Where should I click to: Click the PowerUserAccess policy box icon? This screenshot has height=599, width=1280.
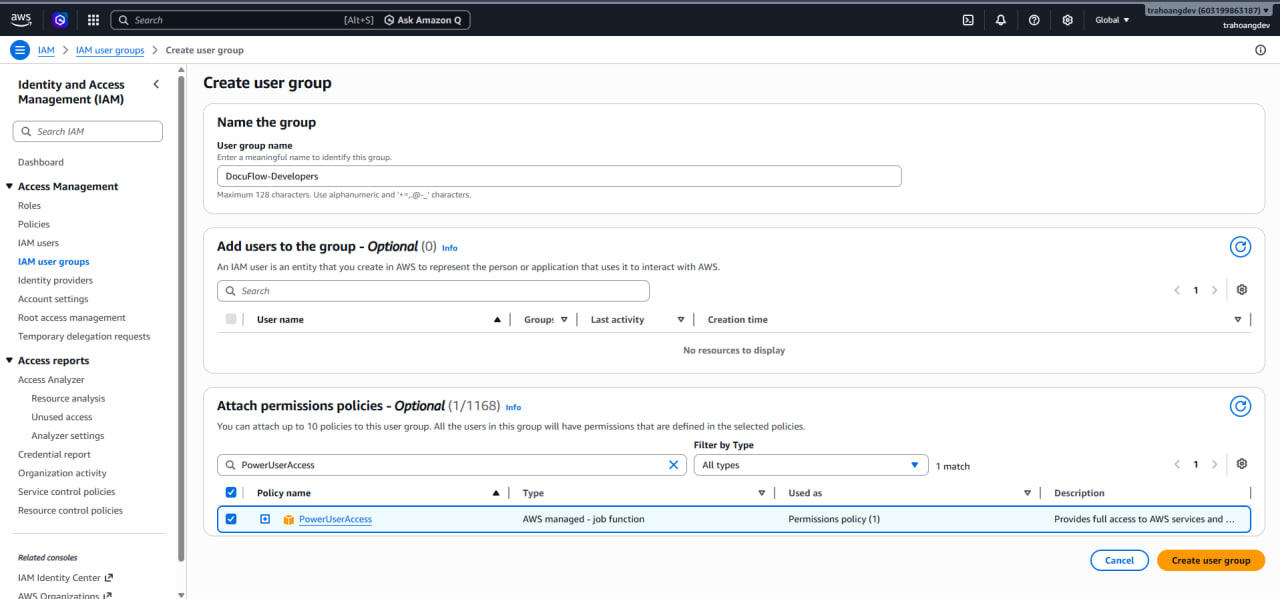[289, 519]
